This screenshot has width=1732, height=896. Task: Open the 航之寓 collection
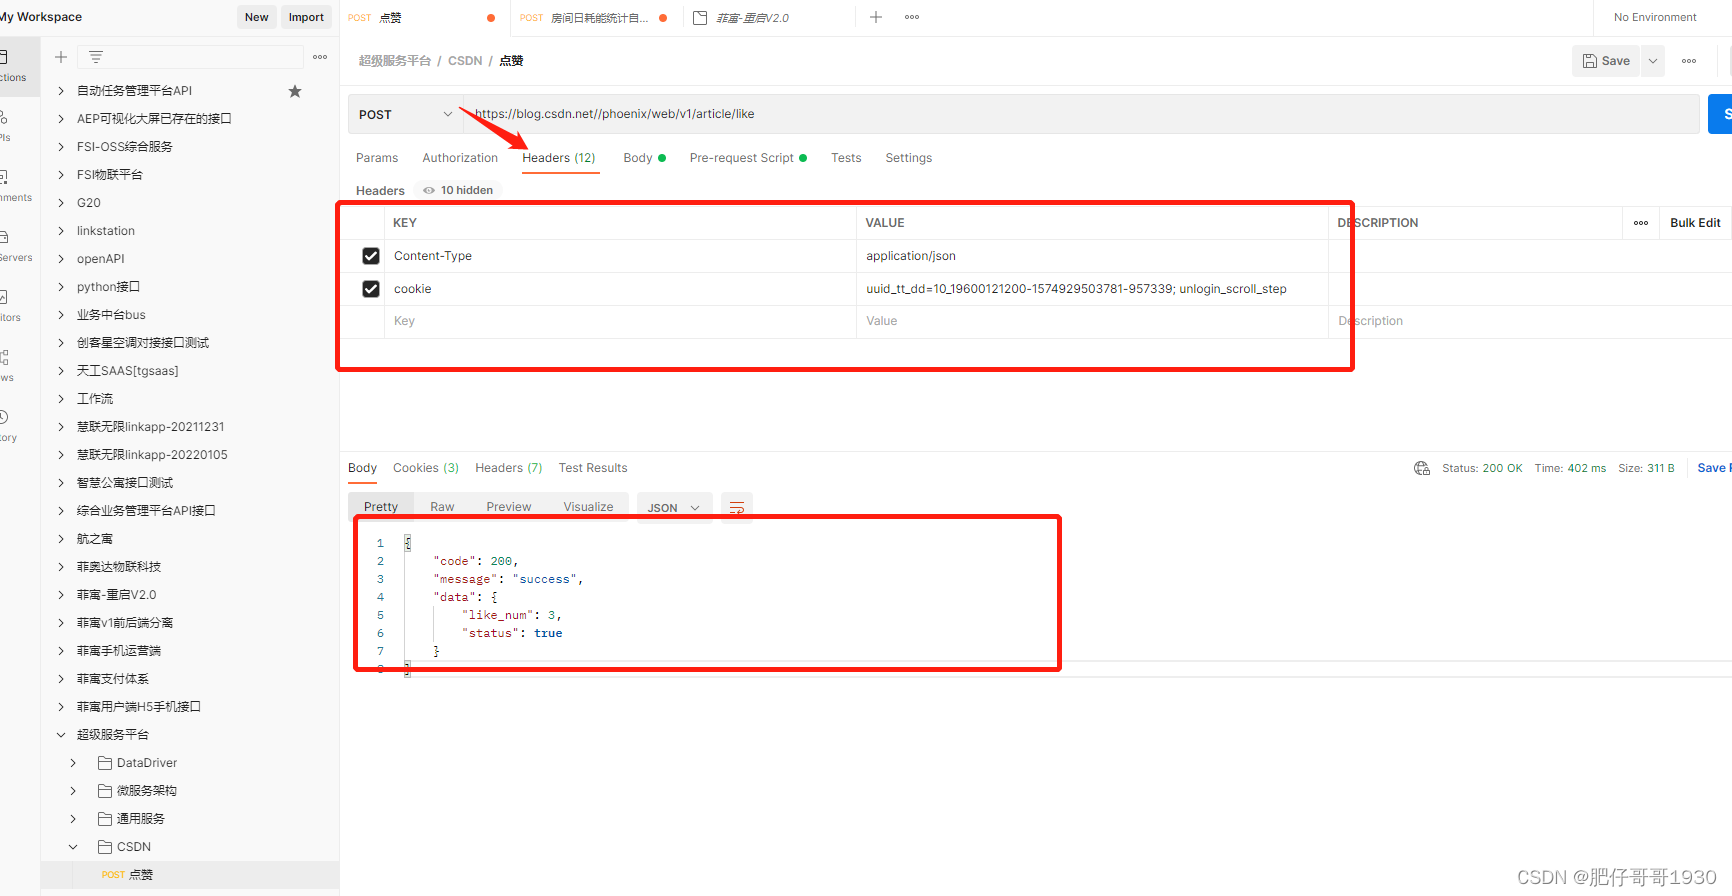pos(95,539)
